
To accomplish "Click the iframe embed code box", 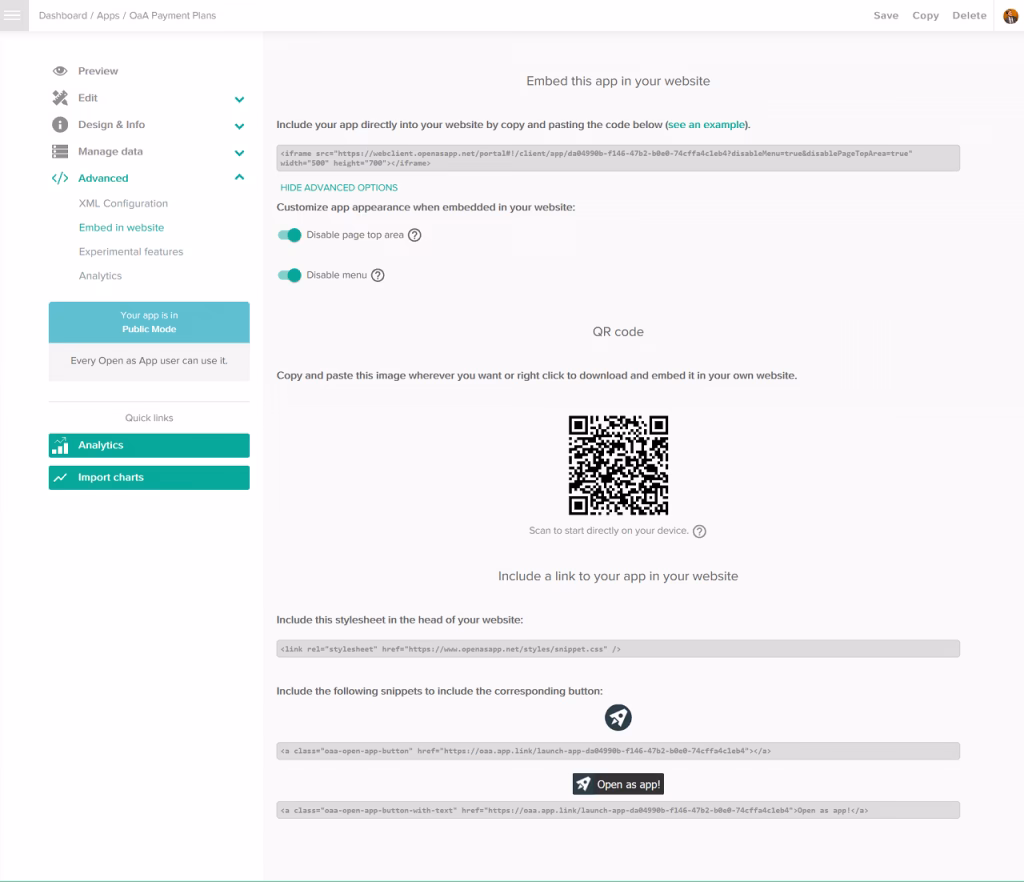I will tap(618, 158).
